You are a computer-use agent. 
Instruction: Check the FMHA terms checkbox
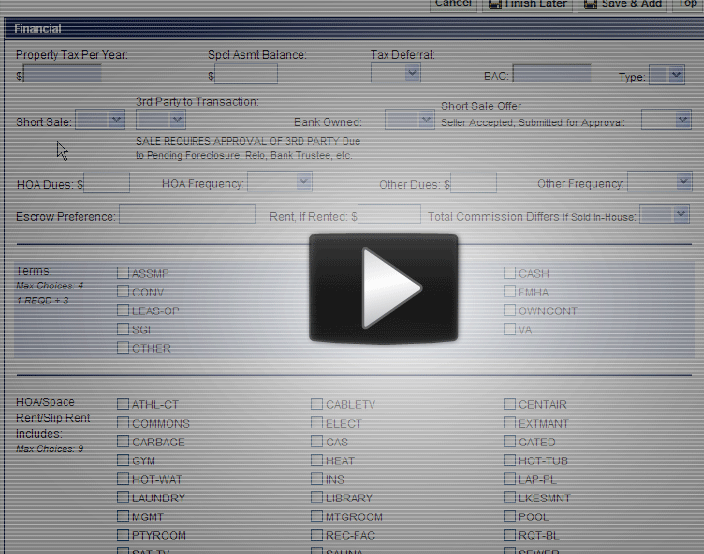coord(510,291)
